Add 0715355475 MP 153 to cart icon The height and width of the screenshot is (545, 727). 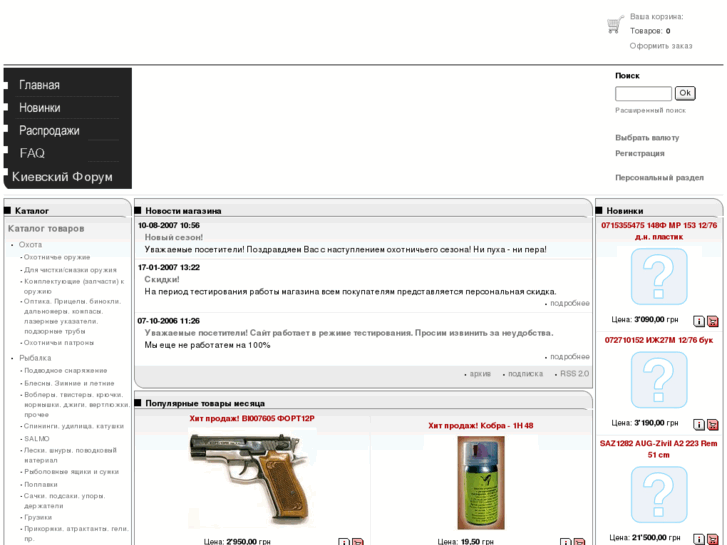point(713,321)
